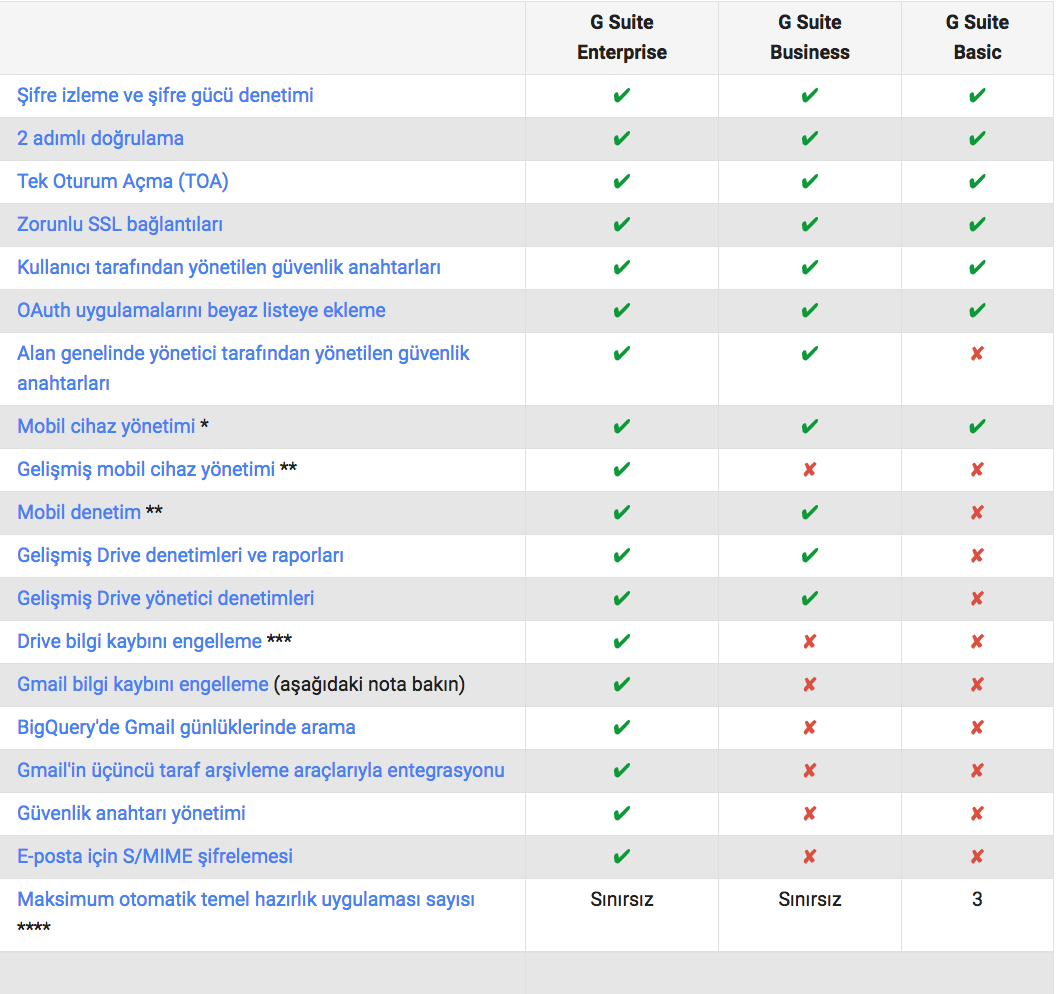Click Enterprise checkmark for E-posta S/MIME şifrelemesi
Viewport: 1056px width, 994px height.
point(622,857)
